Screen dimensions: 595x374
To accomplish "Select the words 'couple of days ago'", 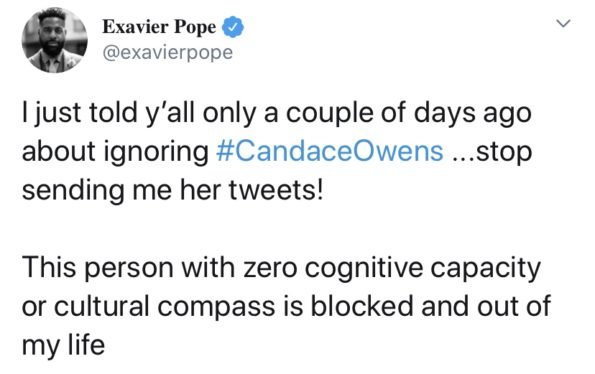I will coord(408,113).
